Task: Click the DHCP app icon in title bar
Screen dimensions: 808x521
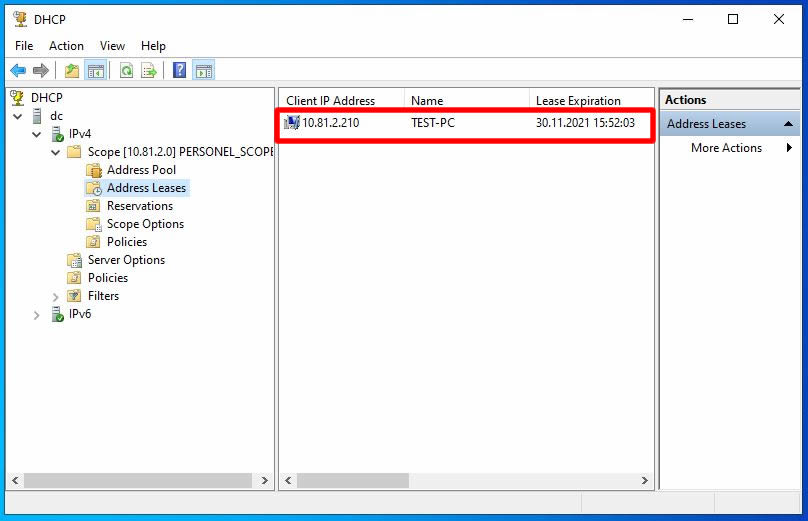Action: tap(21, 19)
